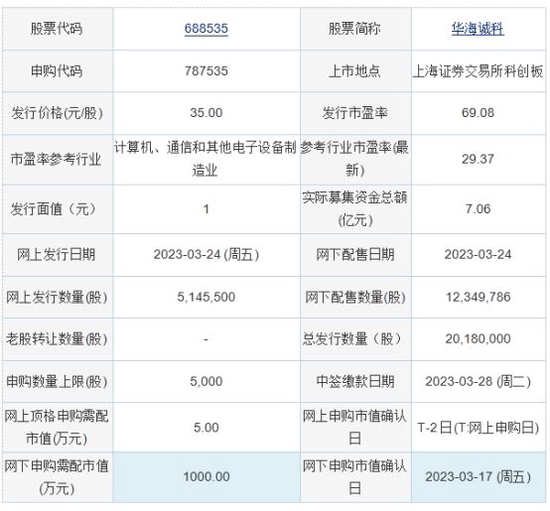
Task: Click the 发行面值（元） label
Action: [53, 209]
